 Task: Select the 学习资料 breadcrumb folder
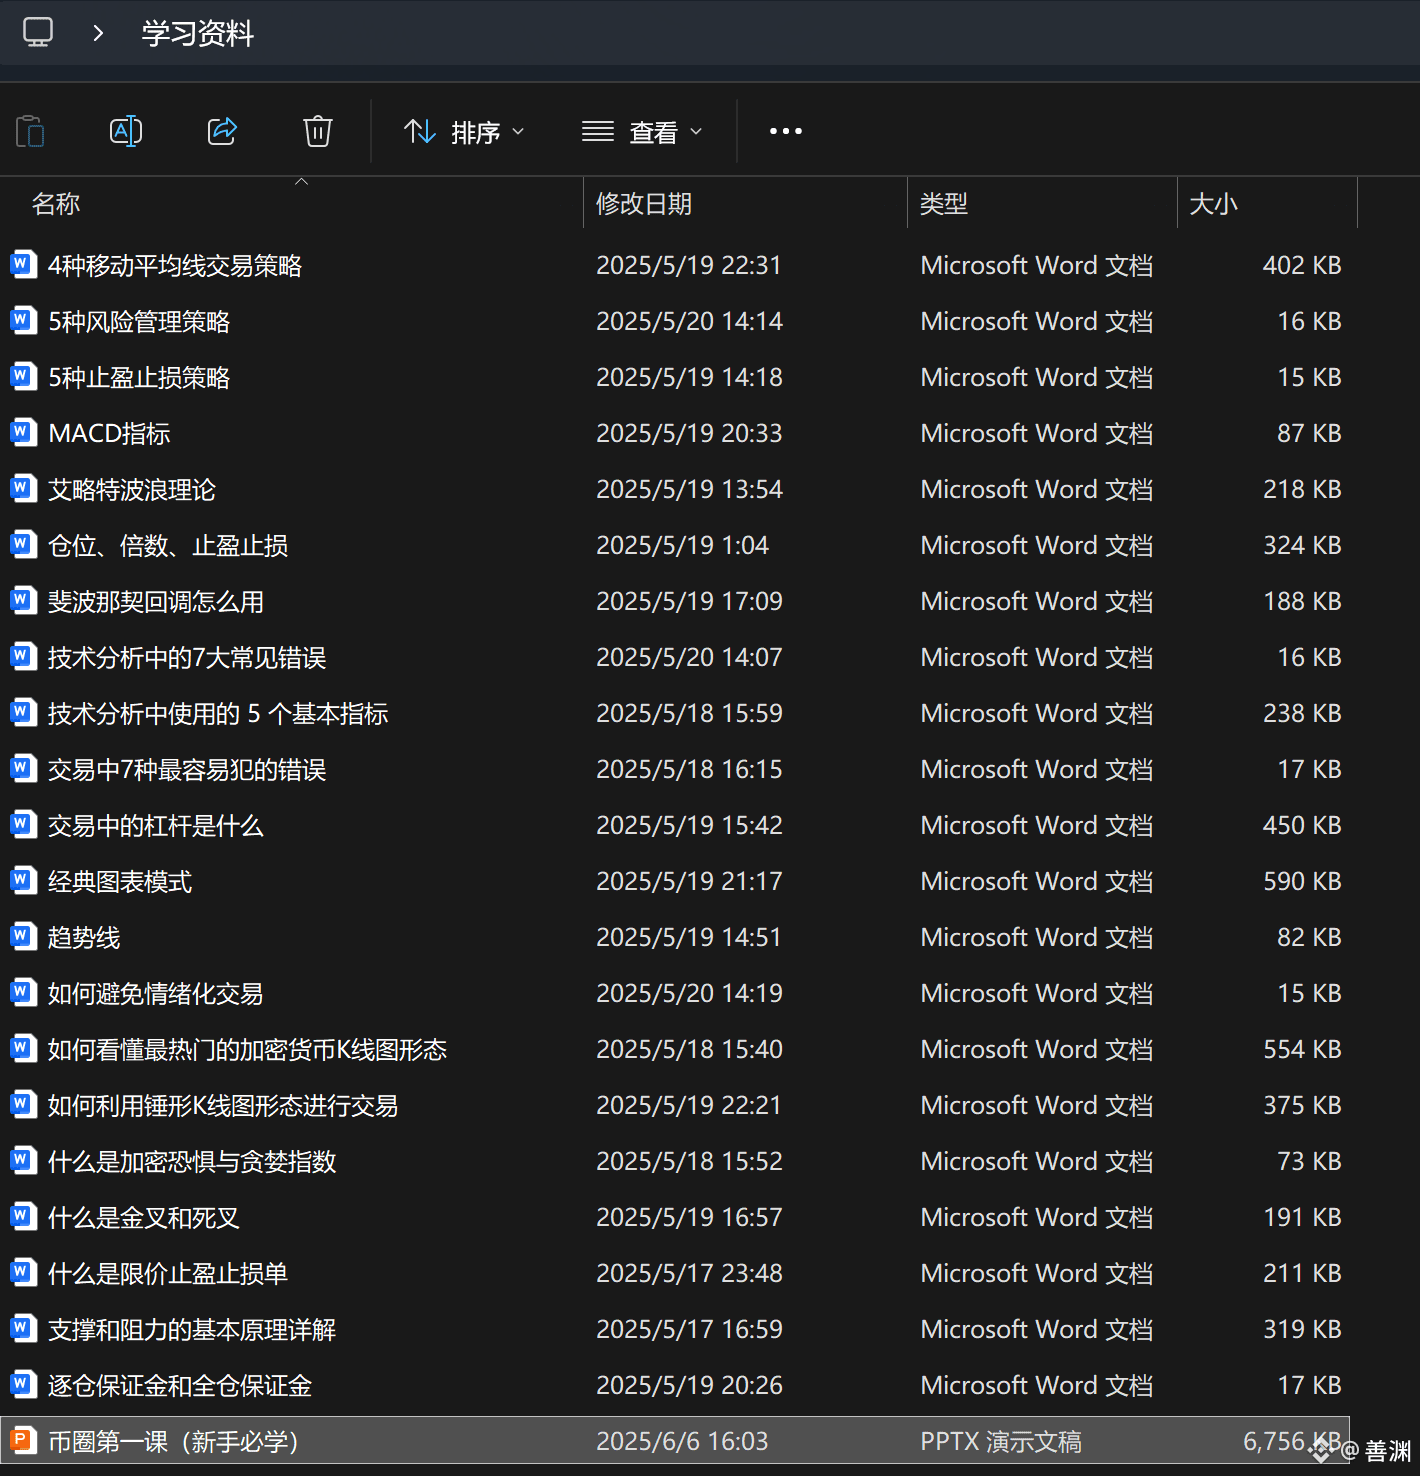tap(198, 34)
